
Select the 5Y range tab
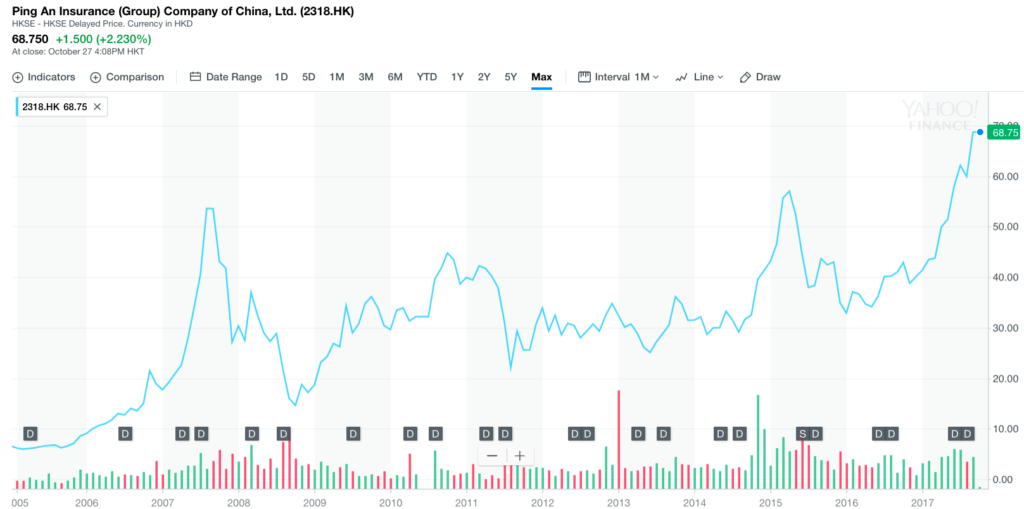pos(511,77)
